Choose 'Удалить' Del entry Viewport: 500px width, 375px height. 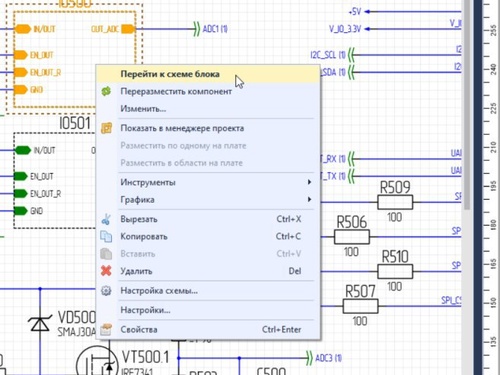pyautogui.click(x=208, y=271)
